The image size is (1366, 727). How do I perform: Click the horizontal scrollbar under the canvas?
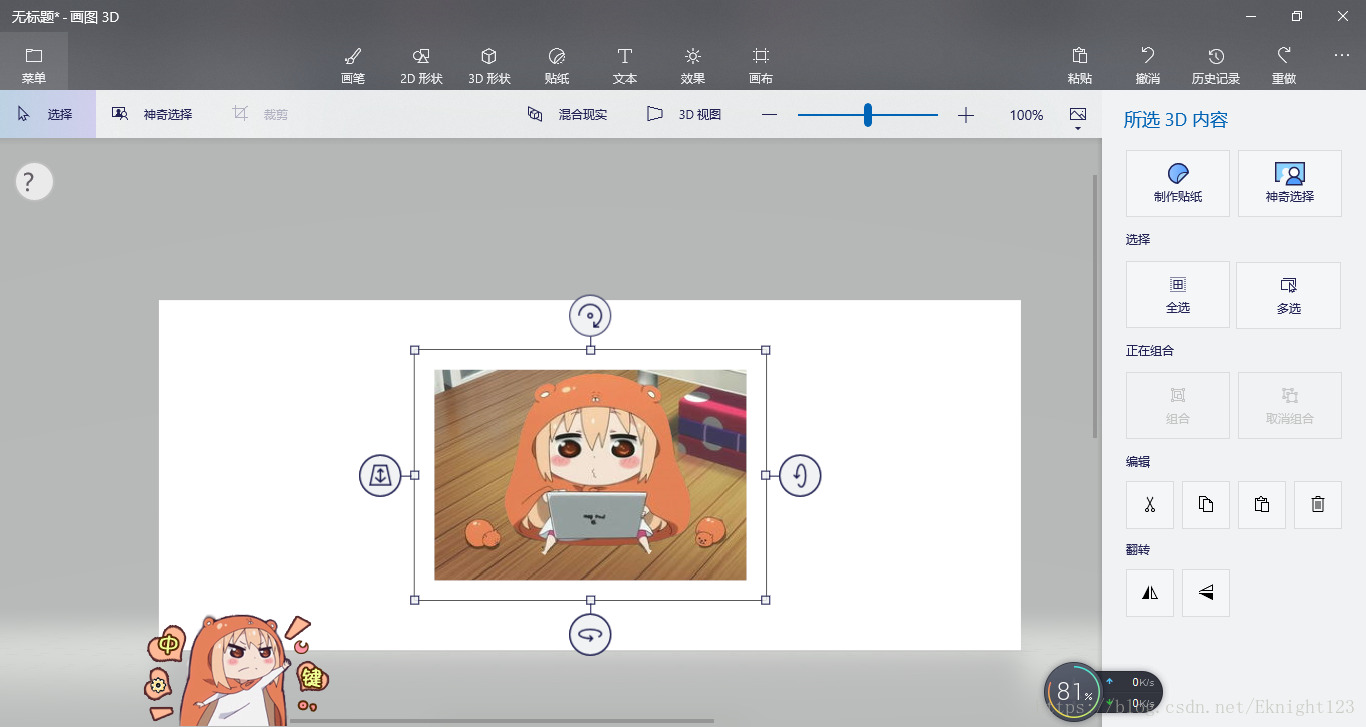pyautogui.click(x=501, y=721)
